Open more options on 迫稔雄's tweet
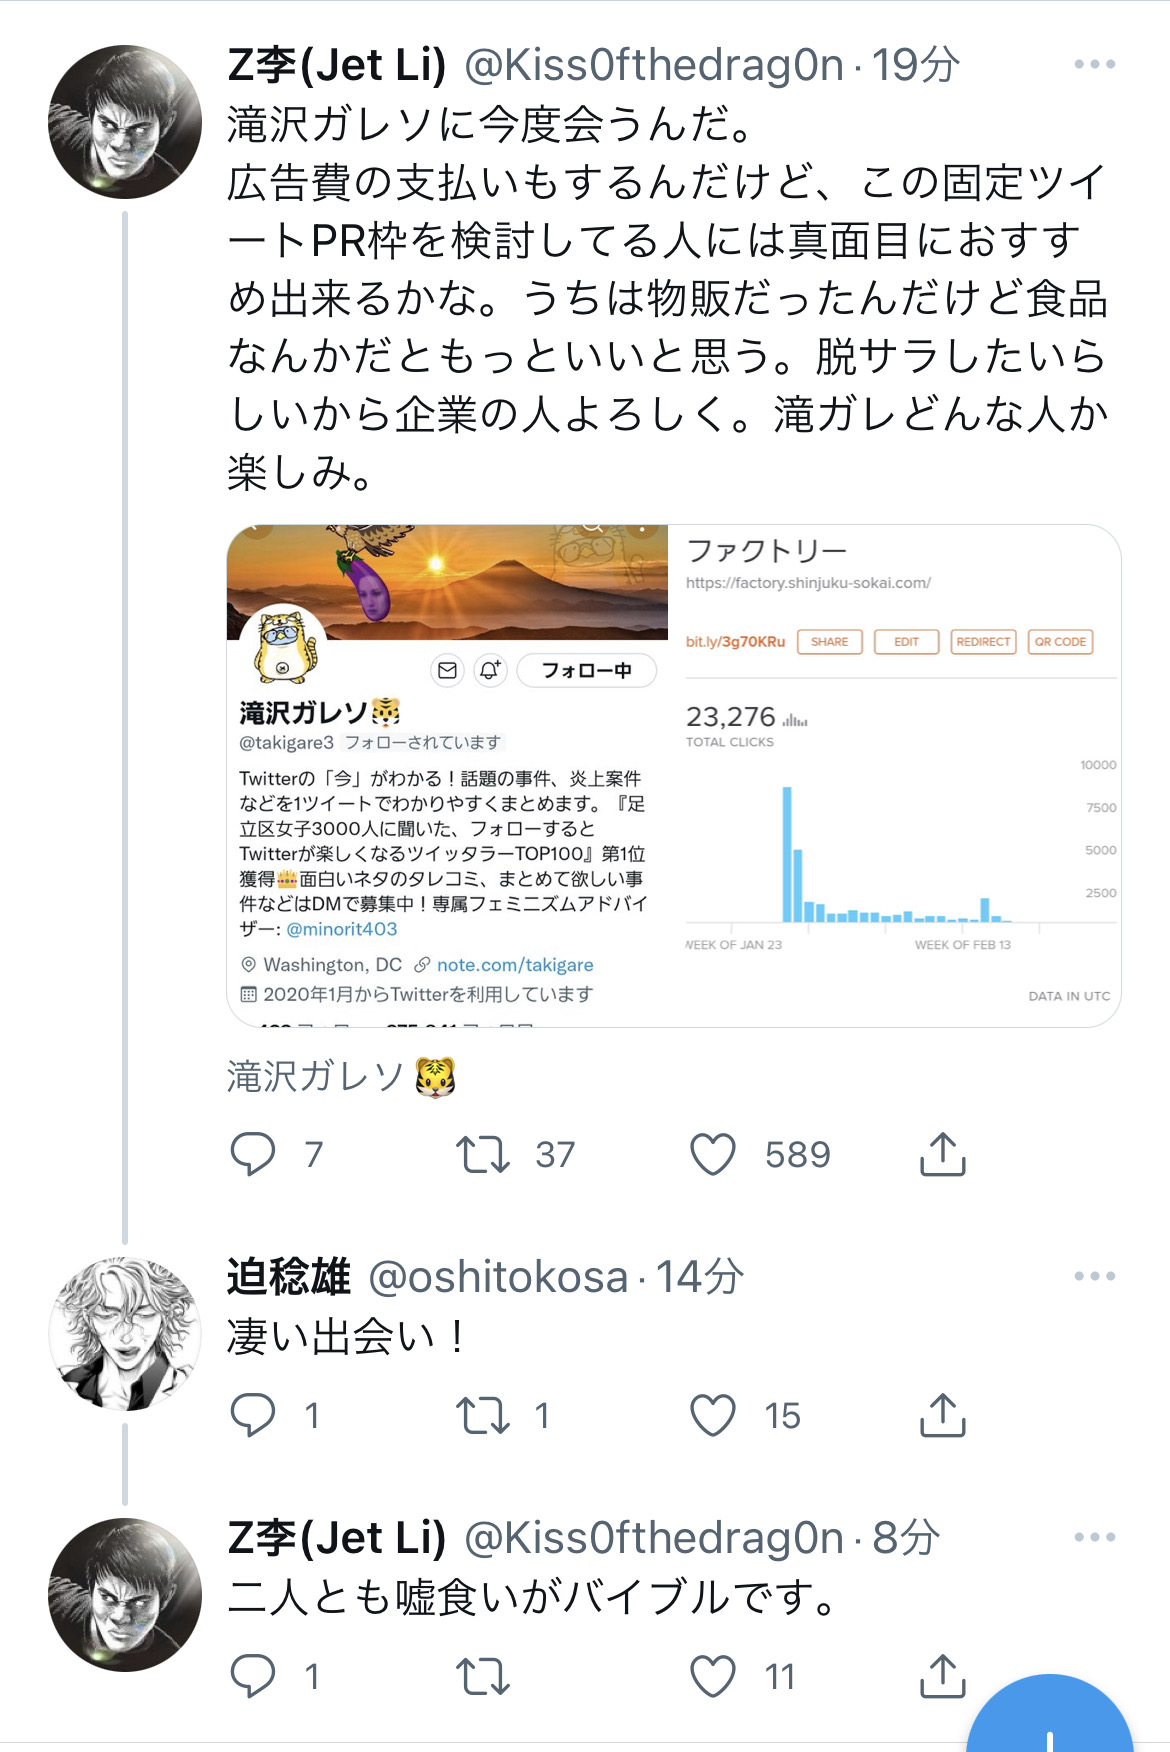The width and height of the screenshot is (1170, 1752). 1094,1276
